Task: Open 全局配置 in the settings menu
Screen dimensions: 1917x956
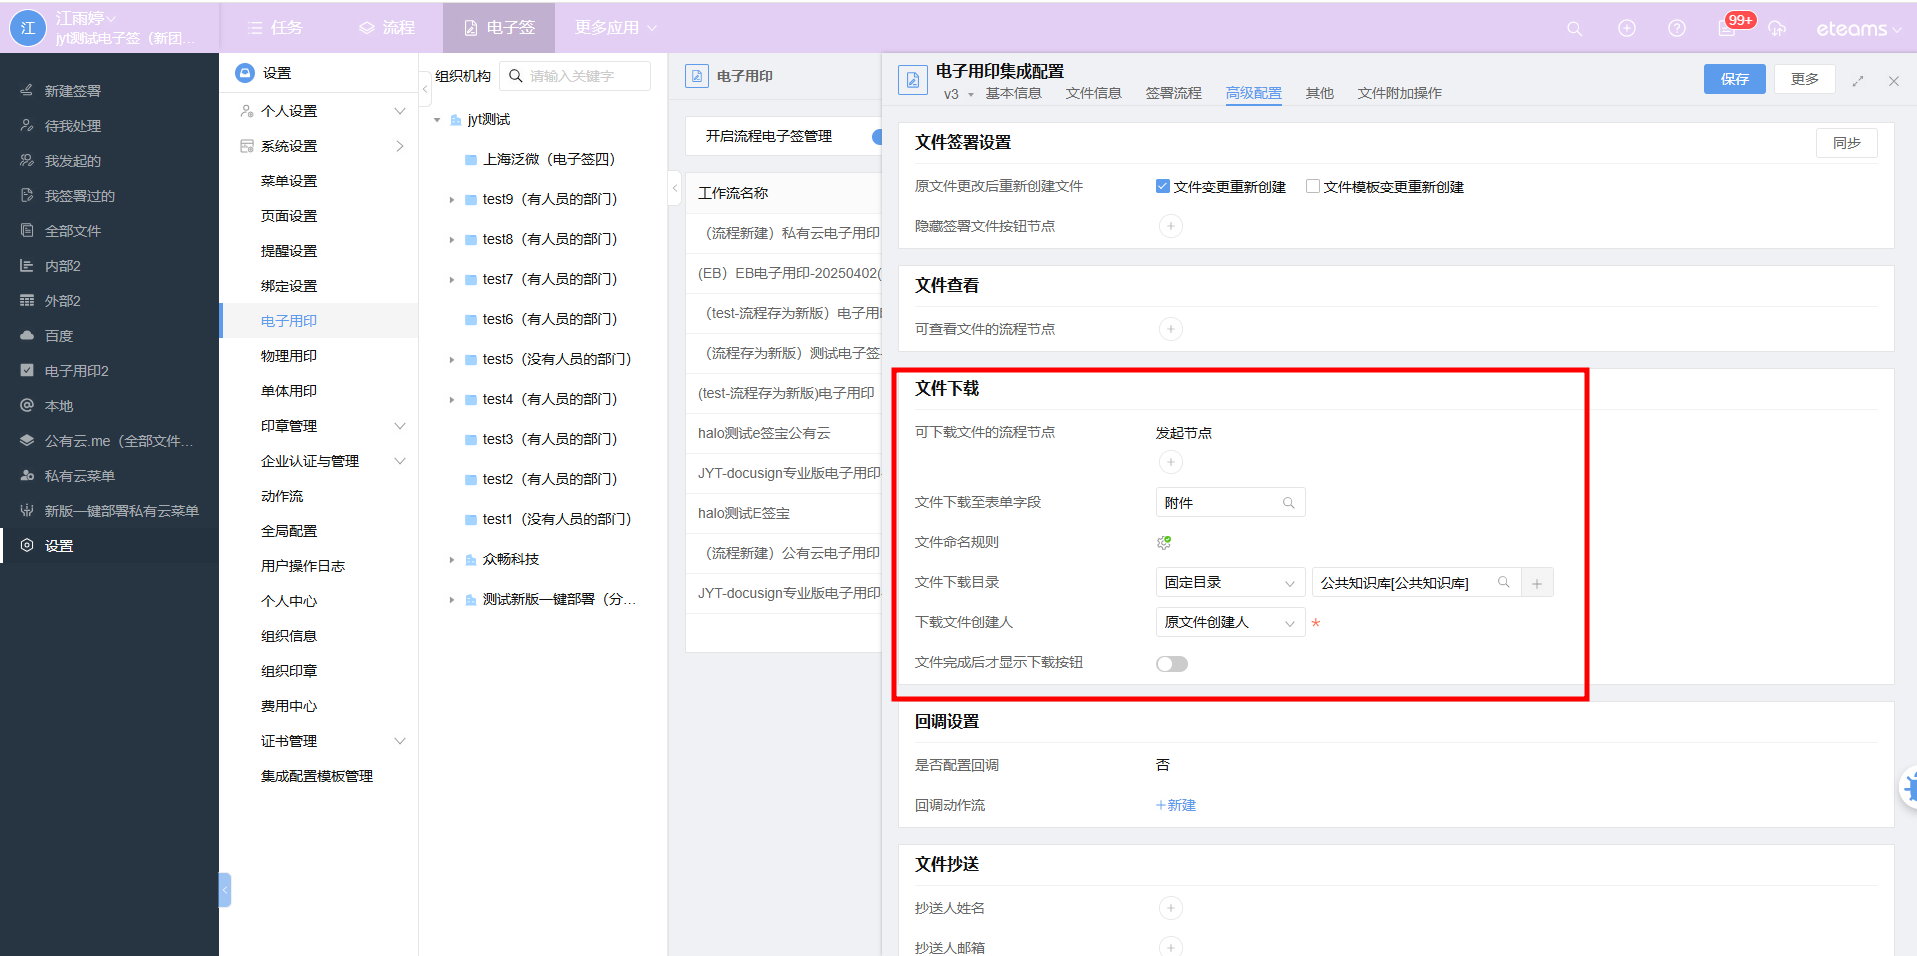Action: [x=289, y=531]
